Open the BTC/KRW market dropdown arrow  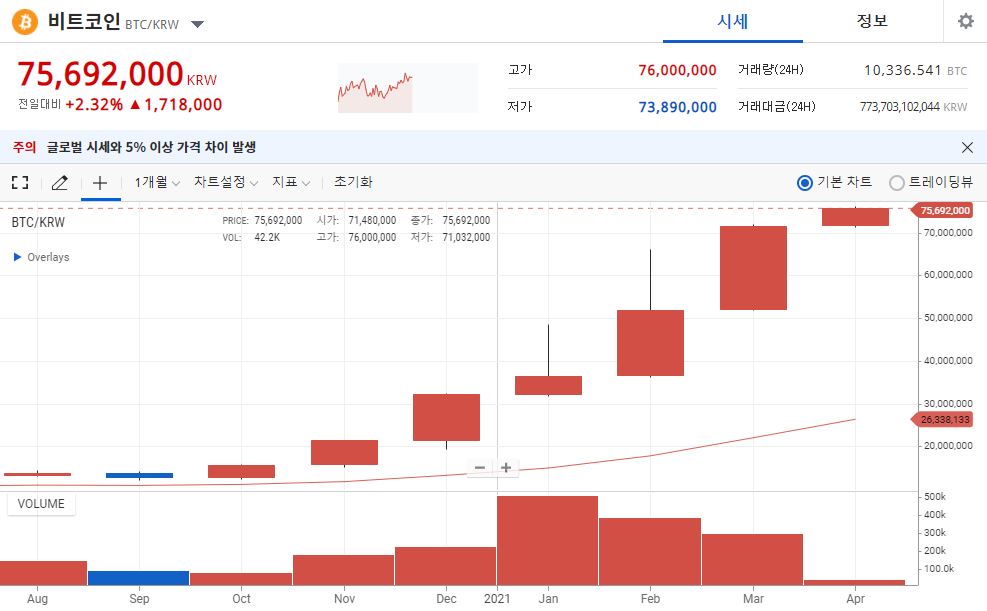tap(198, 25)
